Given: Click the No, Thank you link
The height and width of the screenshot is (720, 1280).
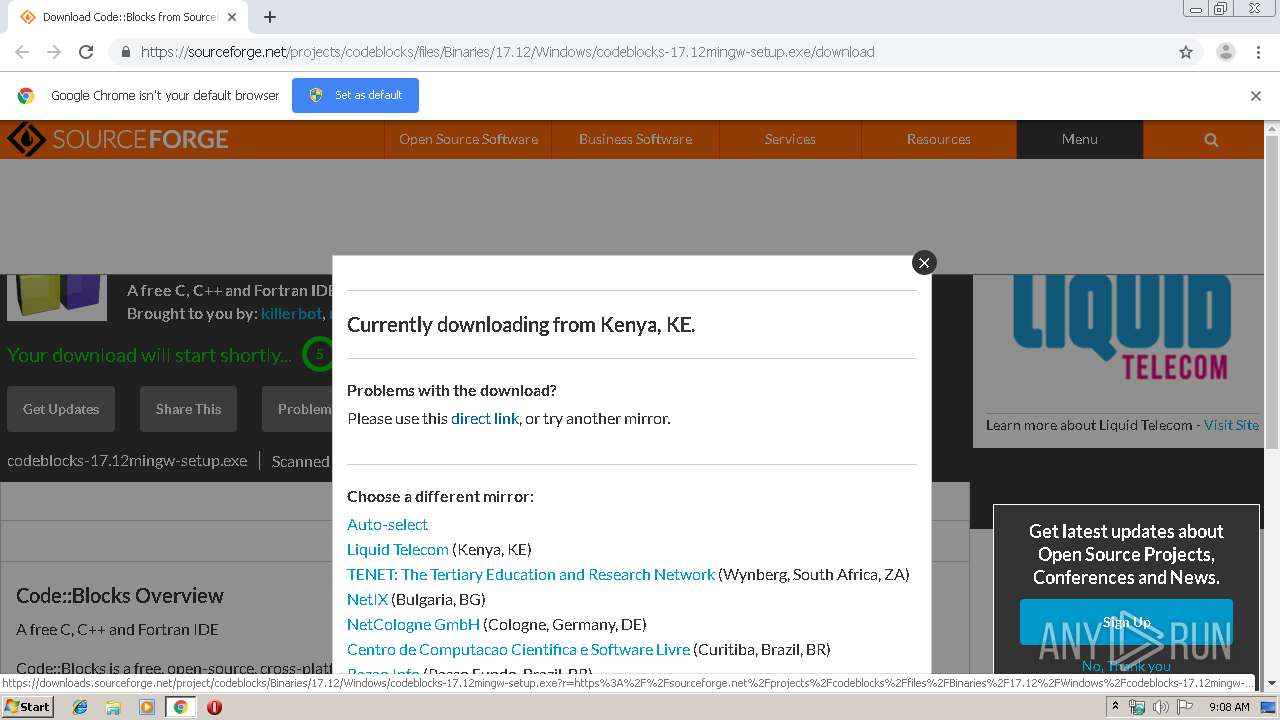Looking at the screenshot, I should pyautogui.click(x=1126, y=666).
